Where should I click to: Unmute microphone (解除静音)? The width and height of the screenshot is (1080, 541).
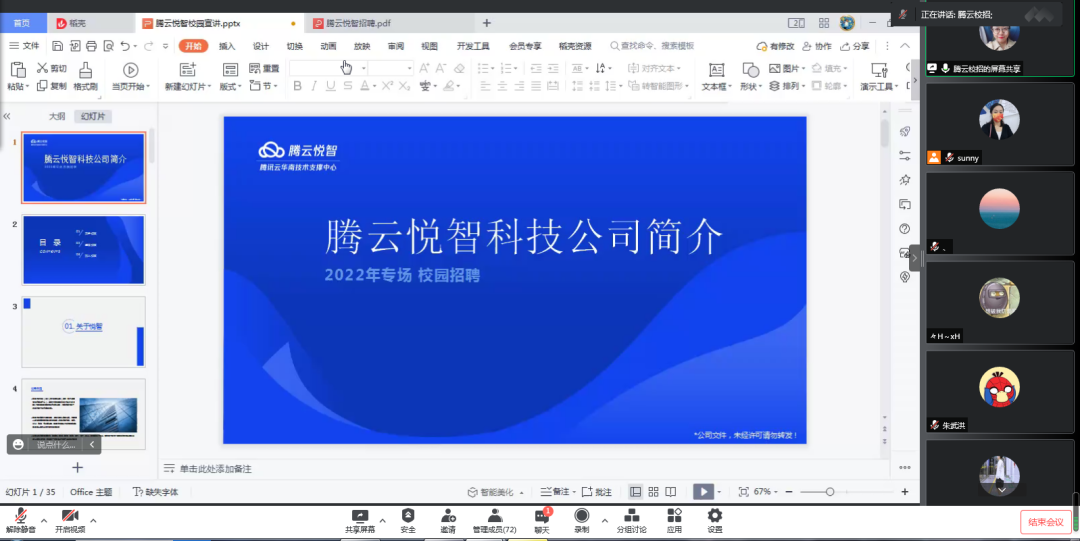click(21, 521)
